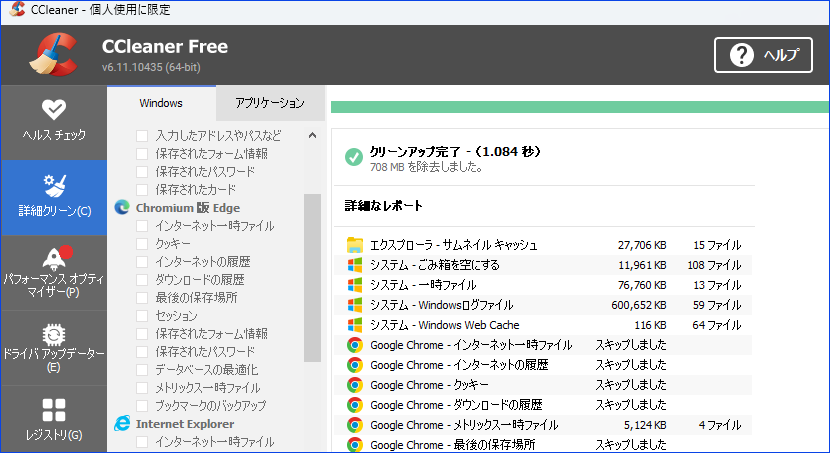Click the options list scrollbar thumb
The width and height of the screenshot is (830, 453).
click(312, 278)
